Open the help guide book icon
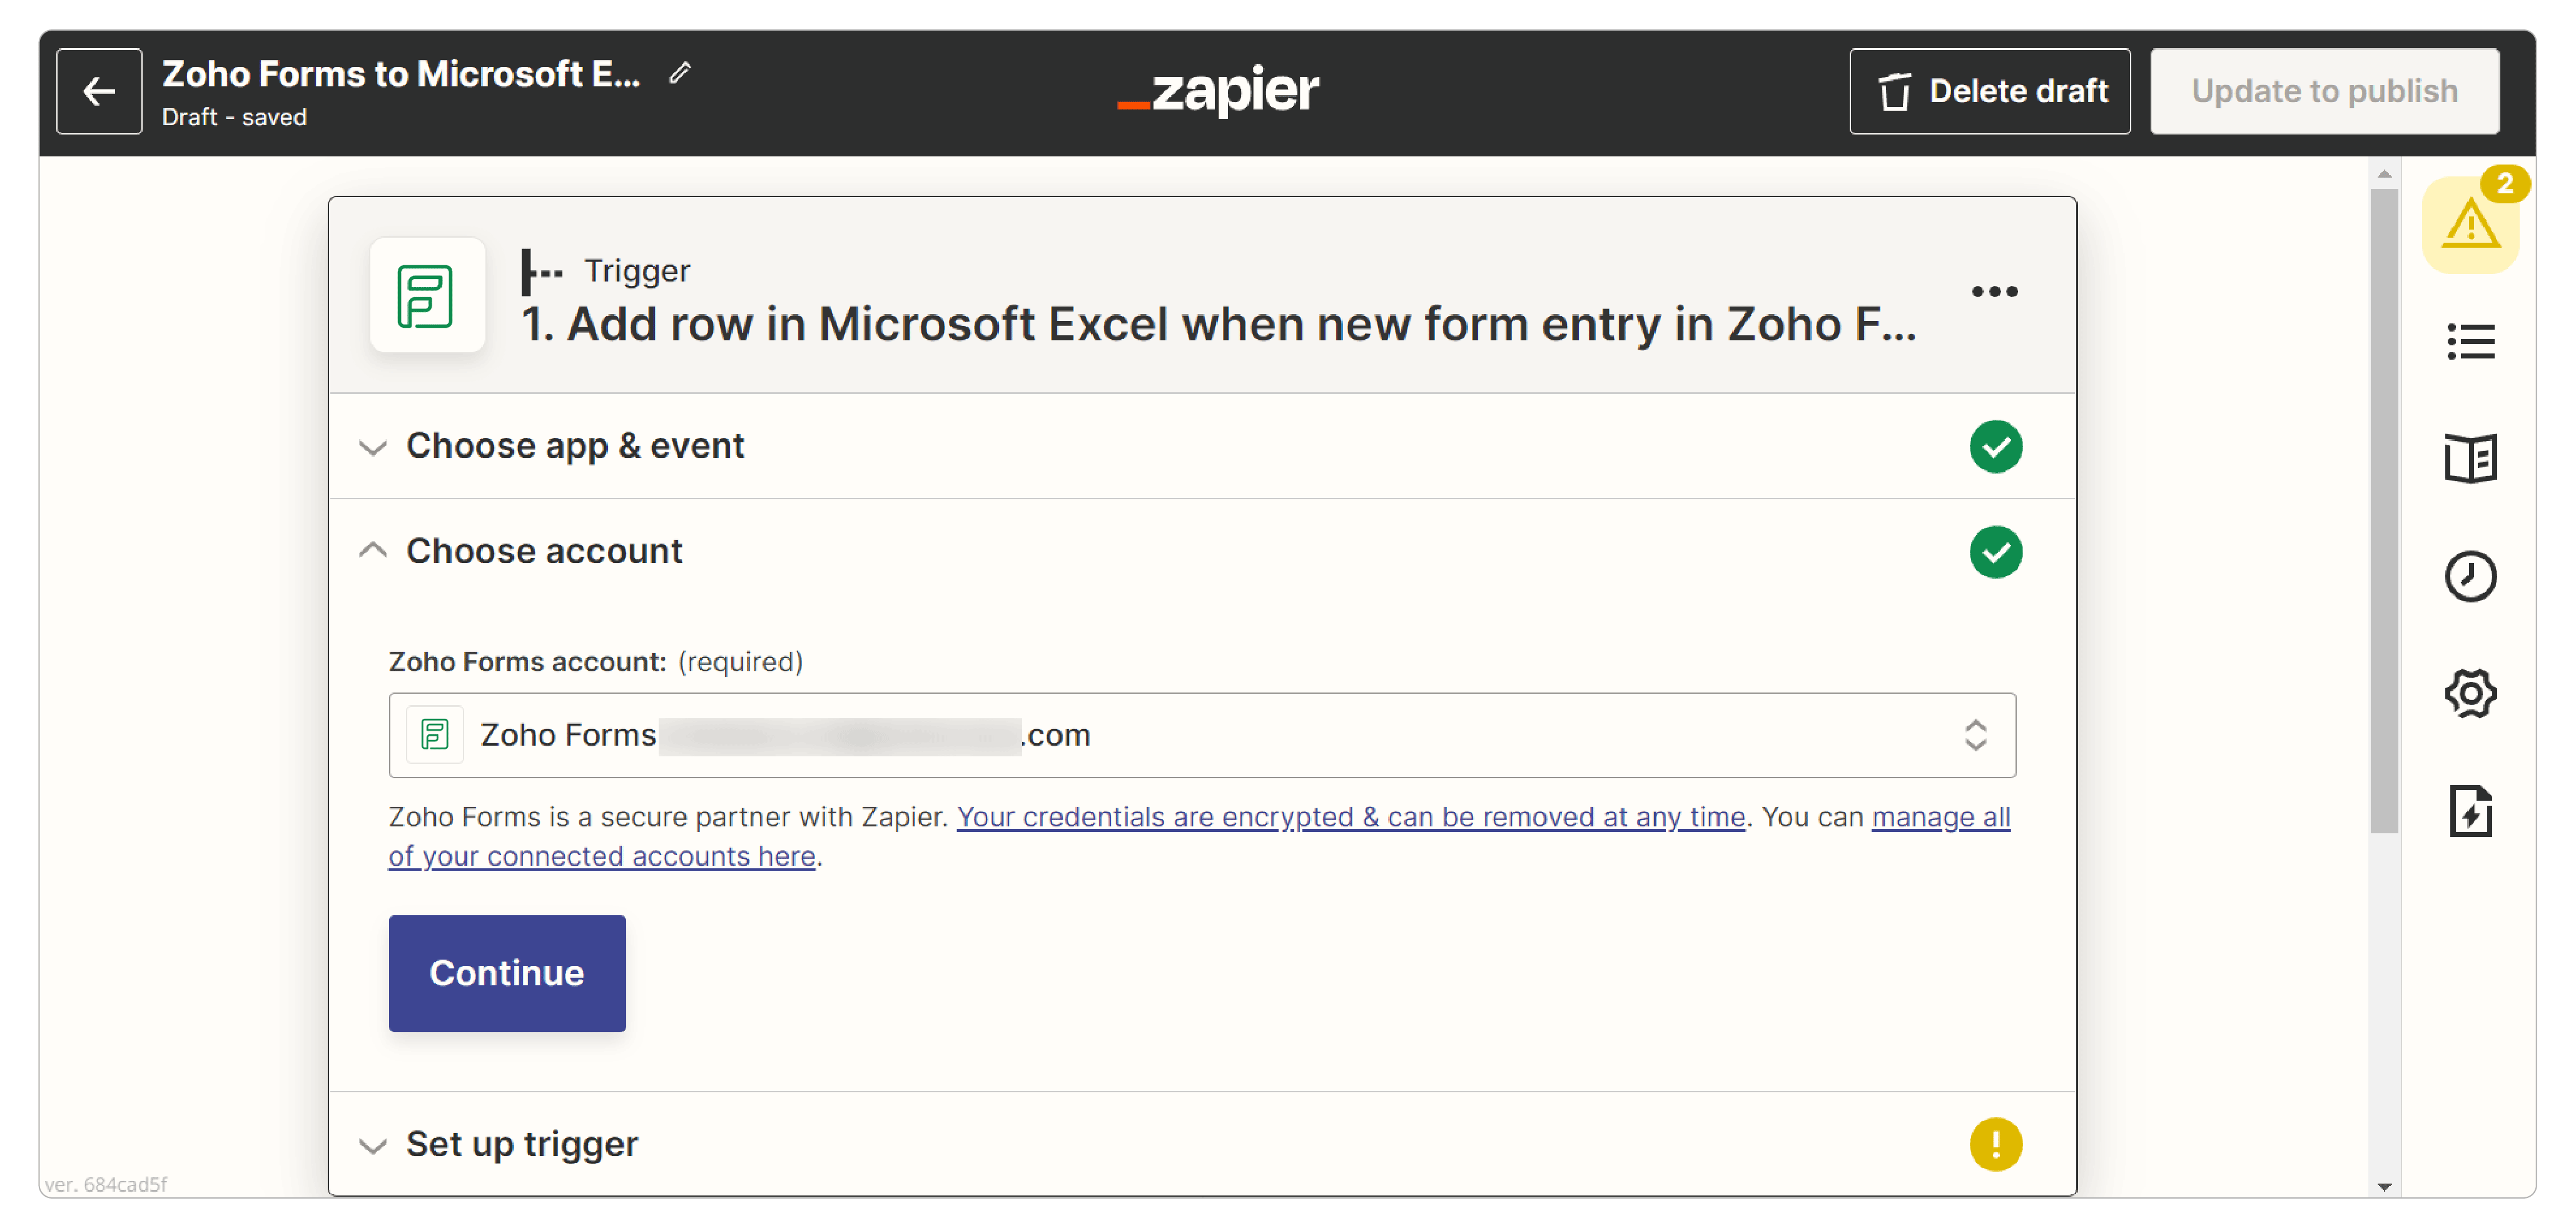 click(2469, 459)
